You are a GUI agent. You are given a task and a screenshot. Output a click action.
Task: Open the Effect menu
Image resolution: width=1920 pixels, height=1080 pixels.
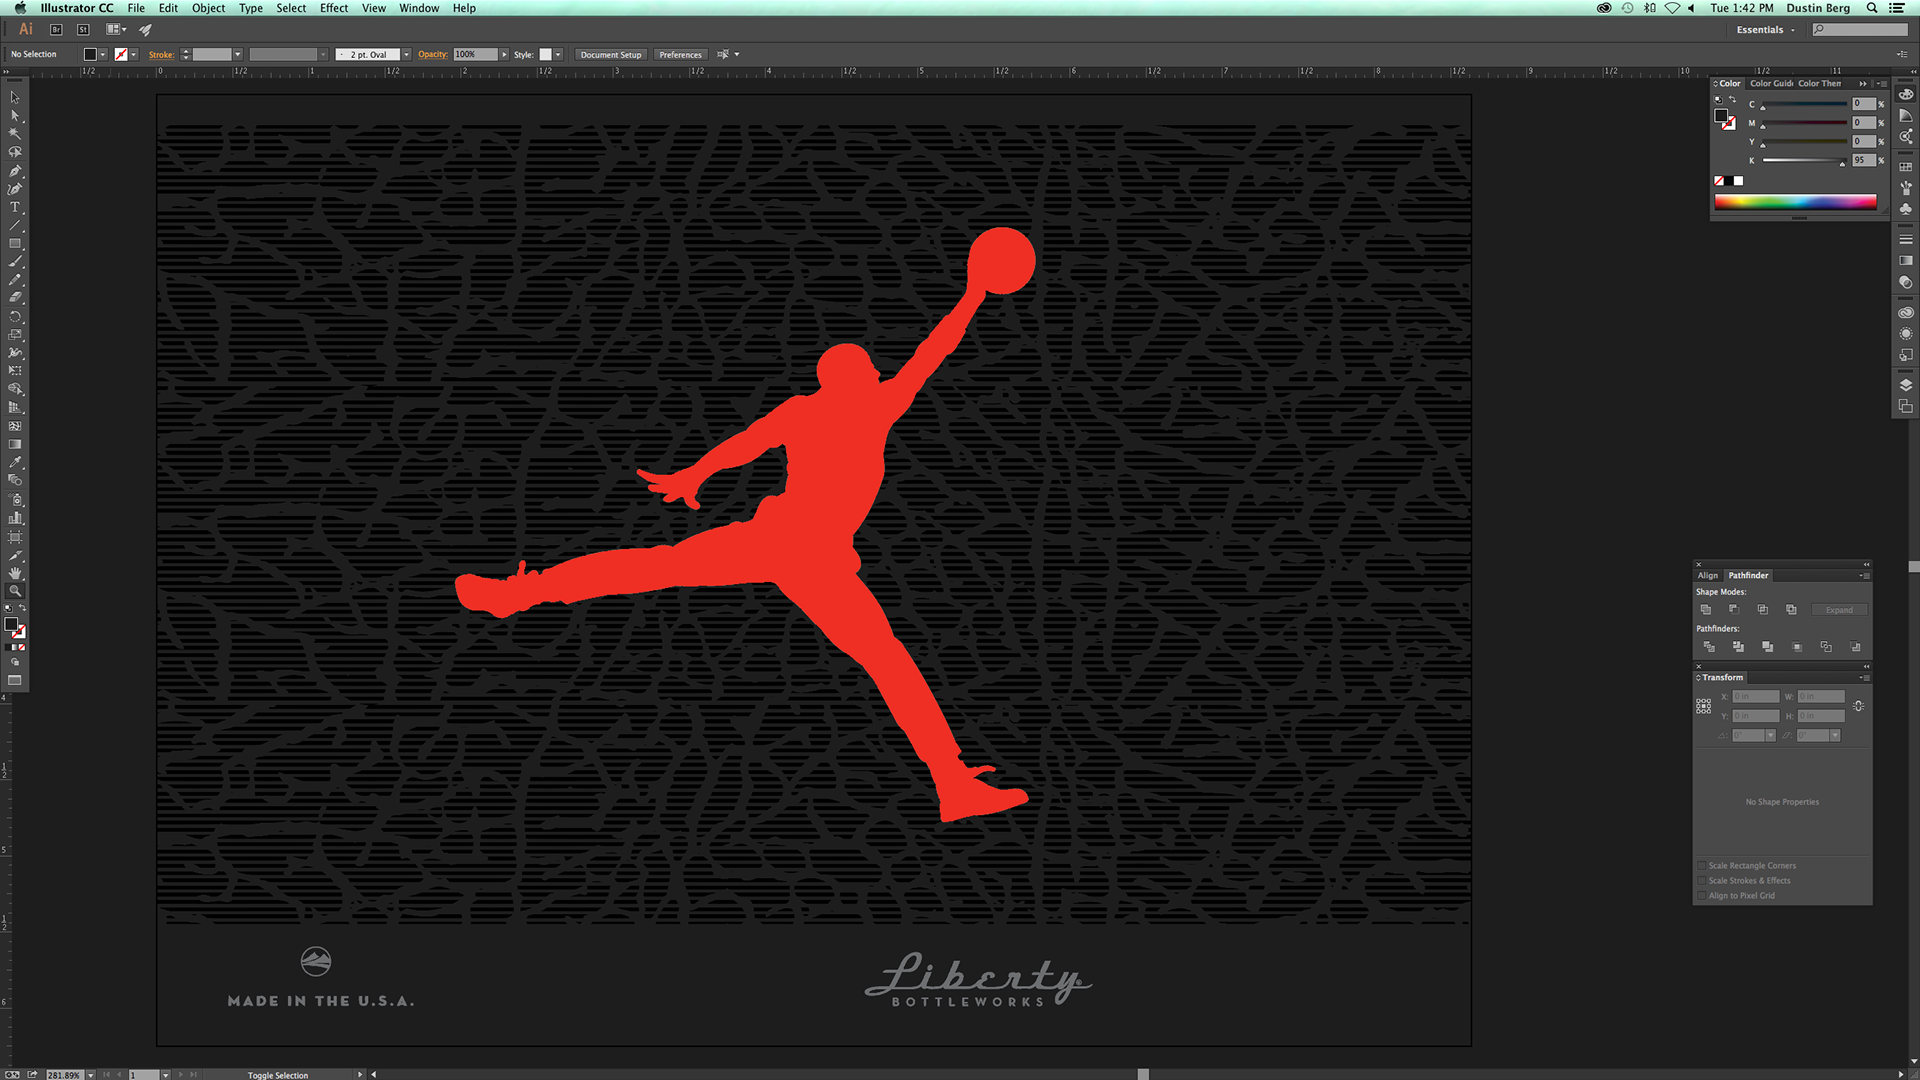(x=334, y=8)
